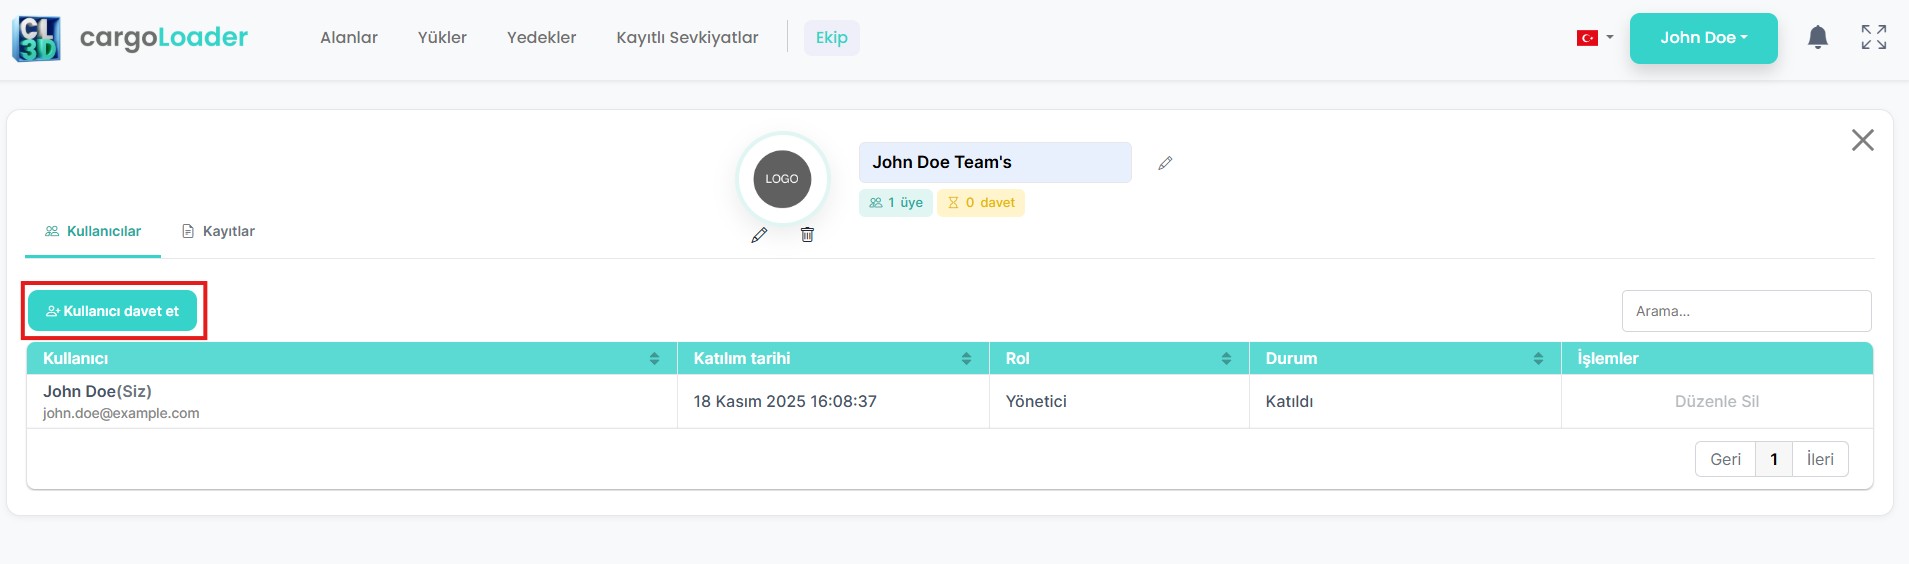
Task: Sort table by Rol column
Action: (x=1226, y=359)
